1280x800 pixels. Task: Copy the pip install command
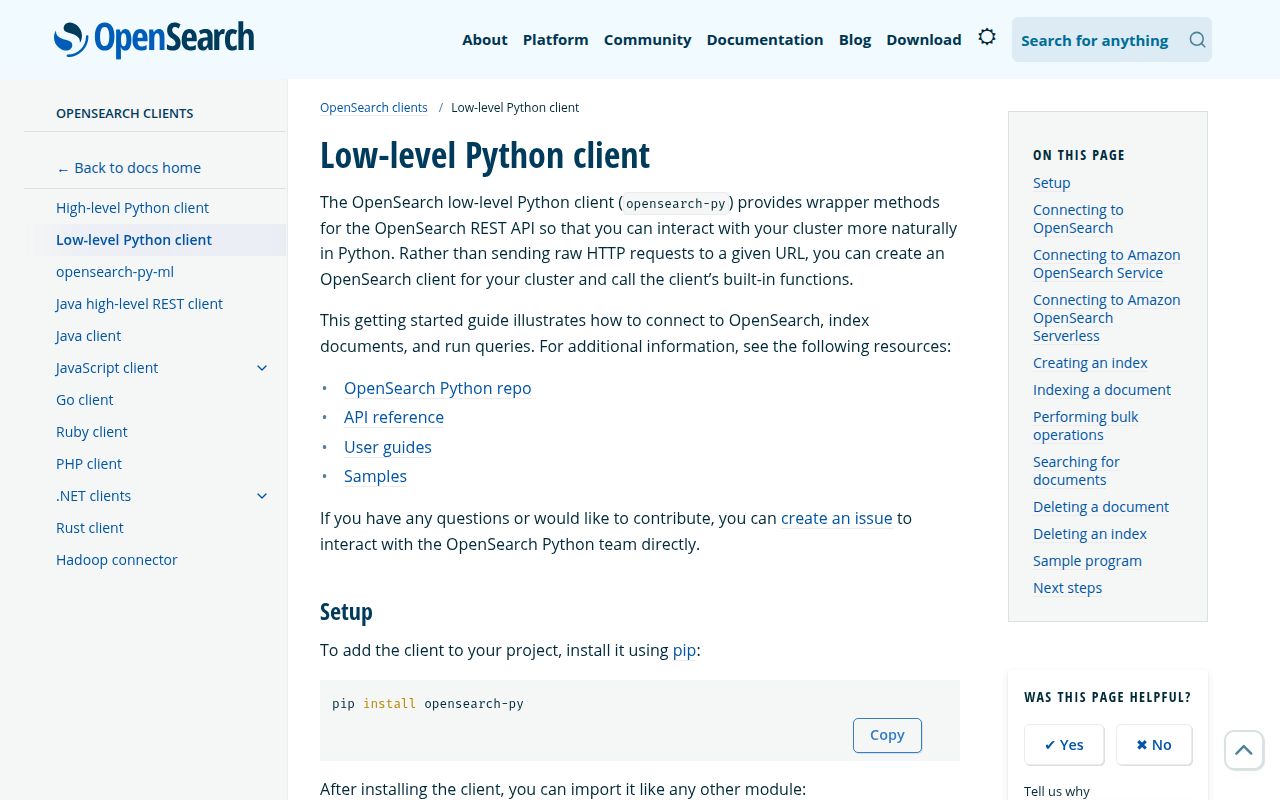pos(887,735)
